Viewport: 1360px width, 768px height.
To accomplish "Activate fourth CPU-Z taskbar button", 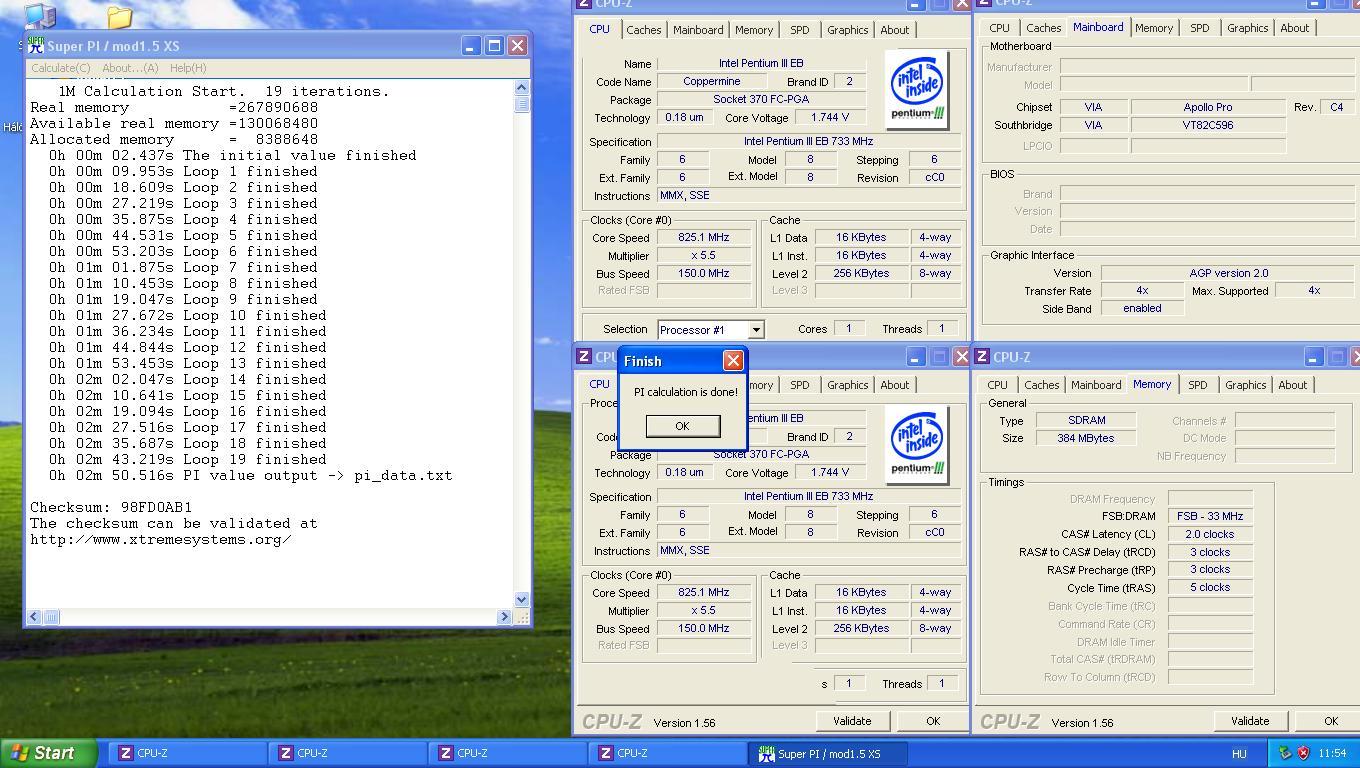I will click(x=668, y=753).
